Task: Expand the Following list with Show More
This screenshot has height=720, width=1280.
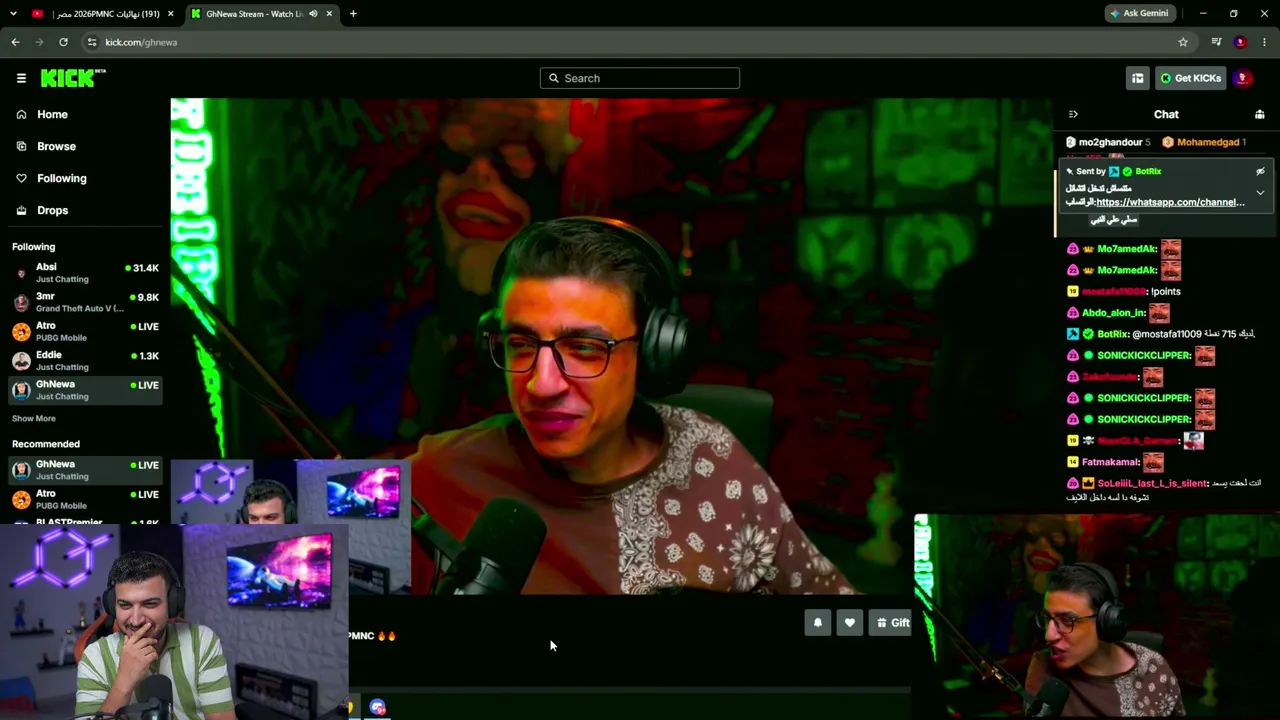Action: (x=34, y=418)
